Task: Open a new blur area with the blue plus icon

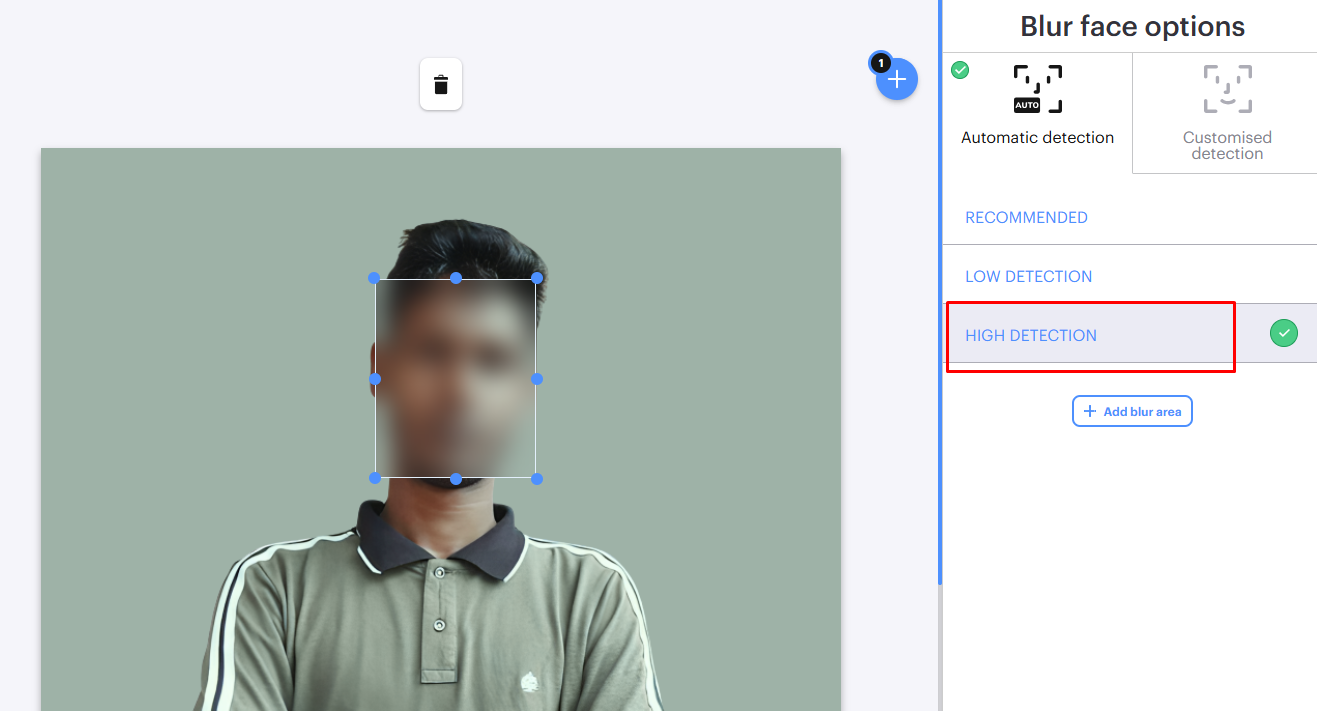Action: coord(896,79)
